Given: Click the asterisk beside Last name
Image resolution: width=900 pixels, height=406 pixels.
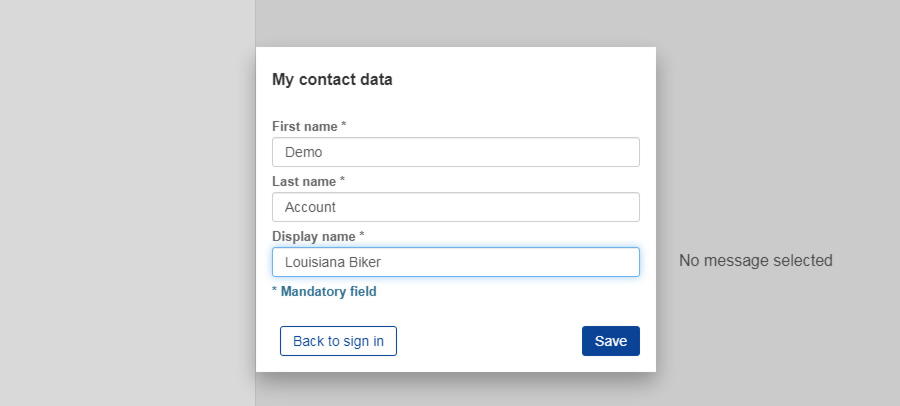Looking at the screenshot, I should (342, 181).
